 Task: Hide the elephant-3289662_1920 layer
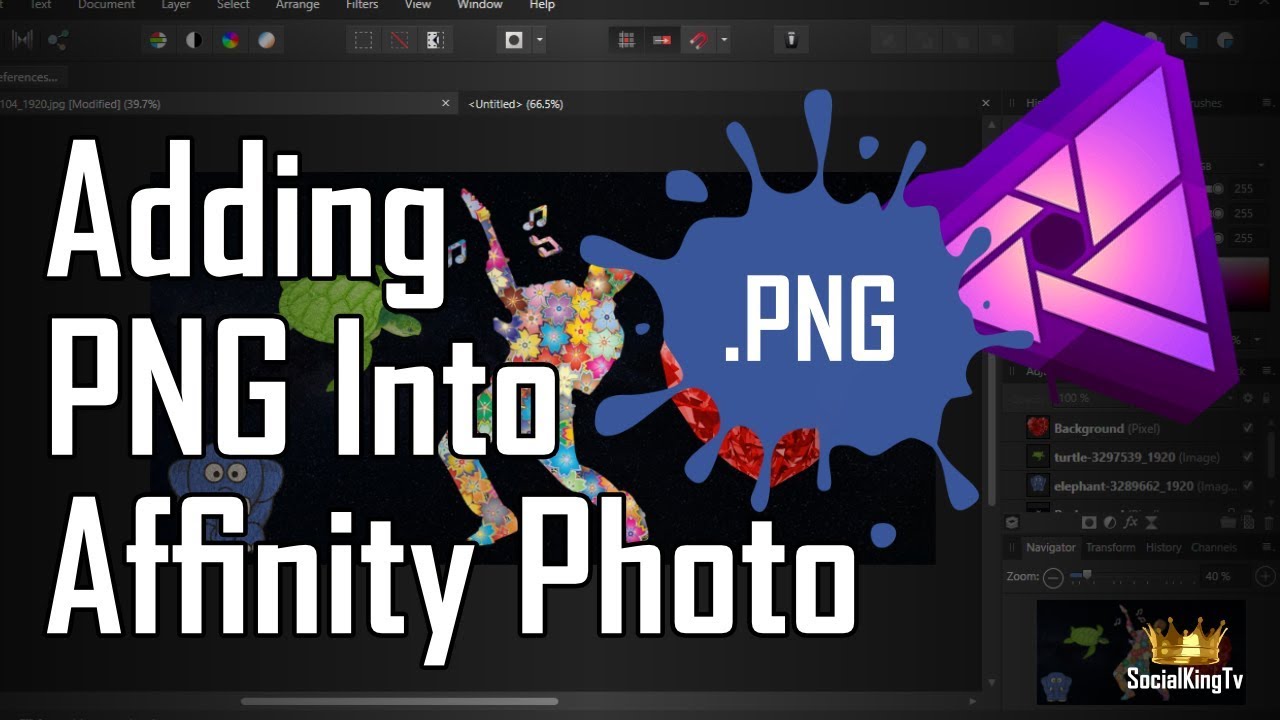tap(1247, 486)
